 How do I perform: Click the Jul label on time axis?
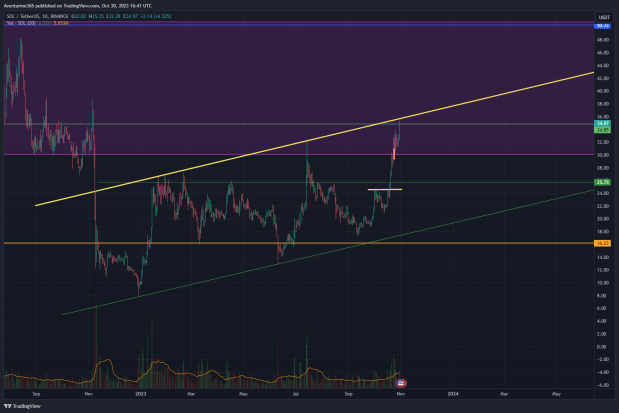coord(296,394)
